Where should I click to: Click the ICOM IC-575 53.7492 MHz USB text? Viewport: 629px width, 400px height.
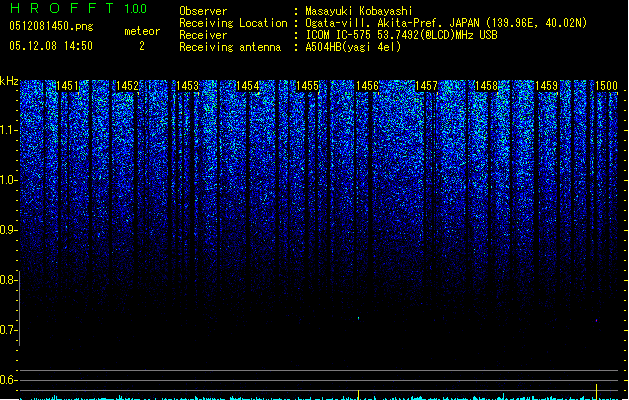click(x=401, y=35)
